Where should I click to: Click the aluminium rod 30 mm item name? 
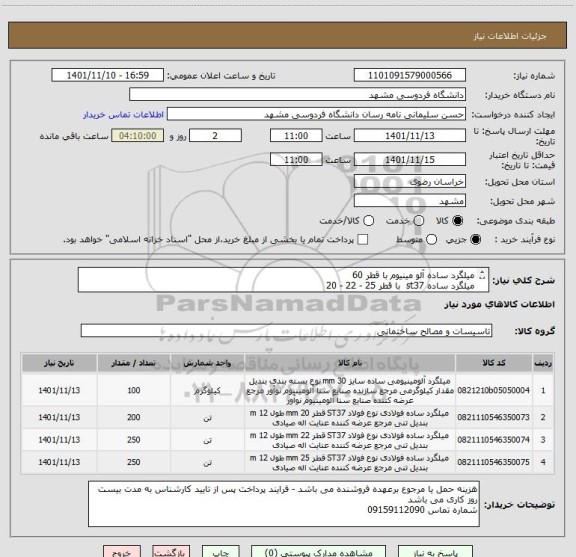[350, 391]
